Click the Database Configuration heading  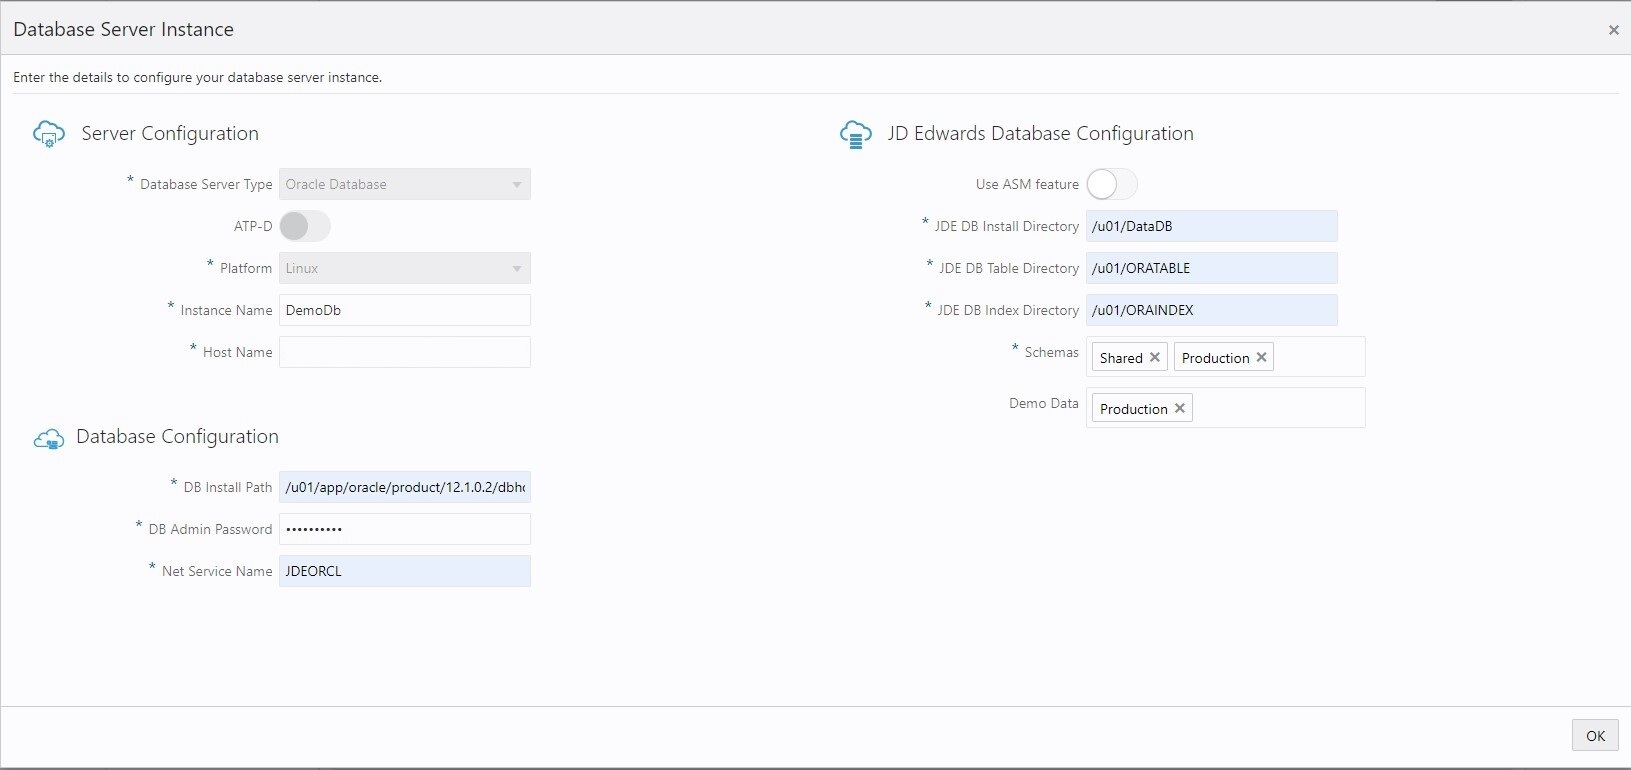(177, 437)
